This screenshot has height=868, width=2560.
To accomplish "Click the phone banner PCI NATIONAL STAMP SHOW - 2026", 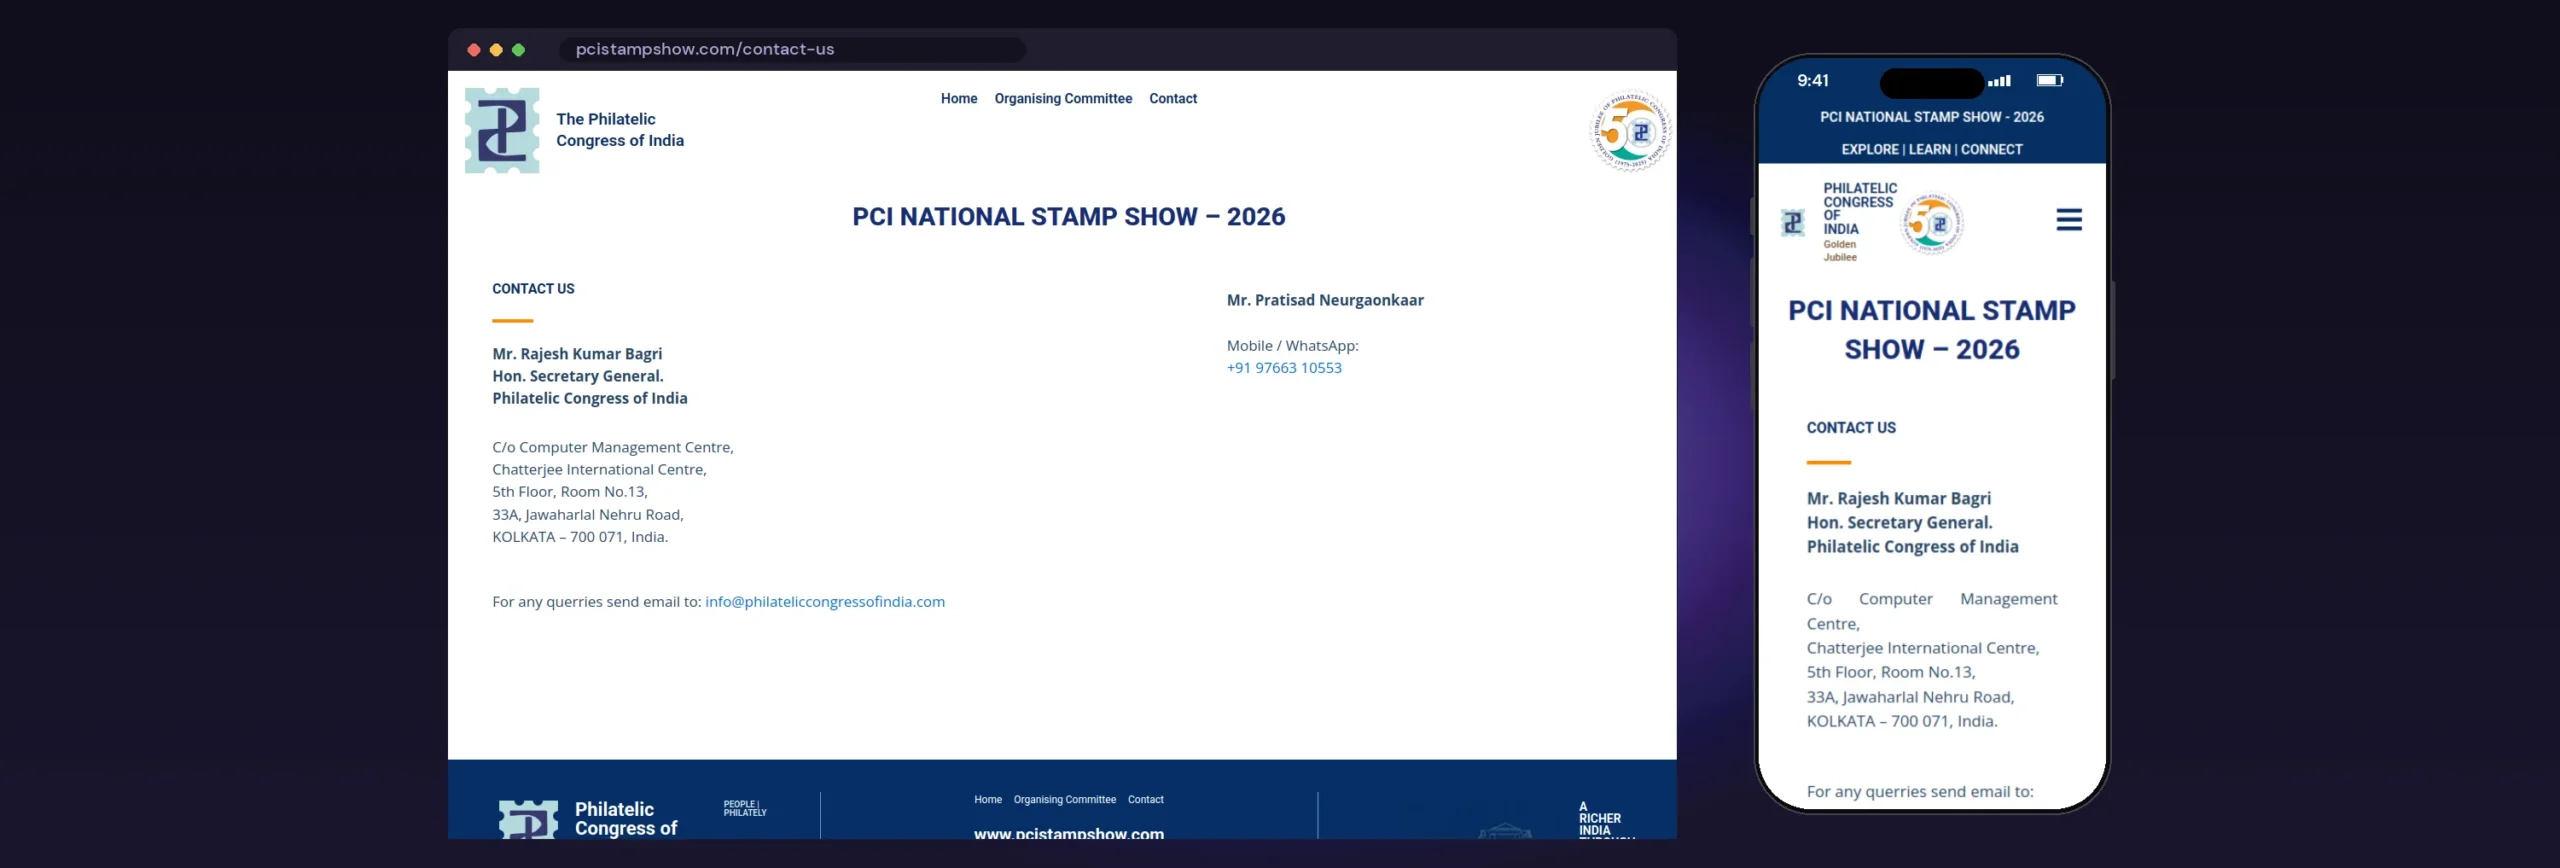I will pyautogui.click(x=1932, y=117).
